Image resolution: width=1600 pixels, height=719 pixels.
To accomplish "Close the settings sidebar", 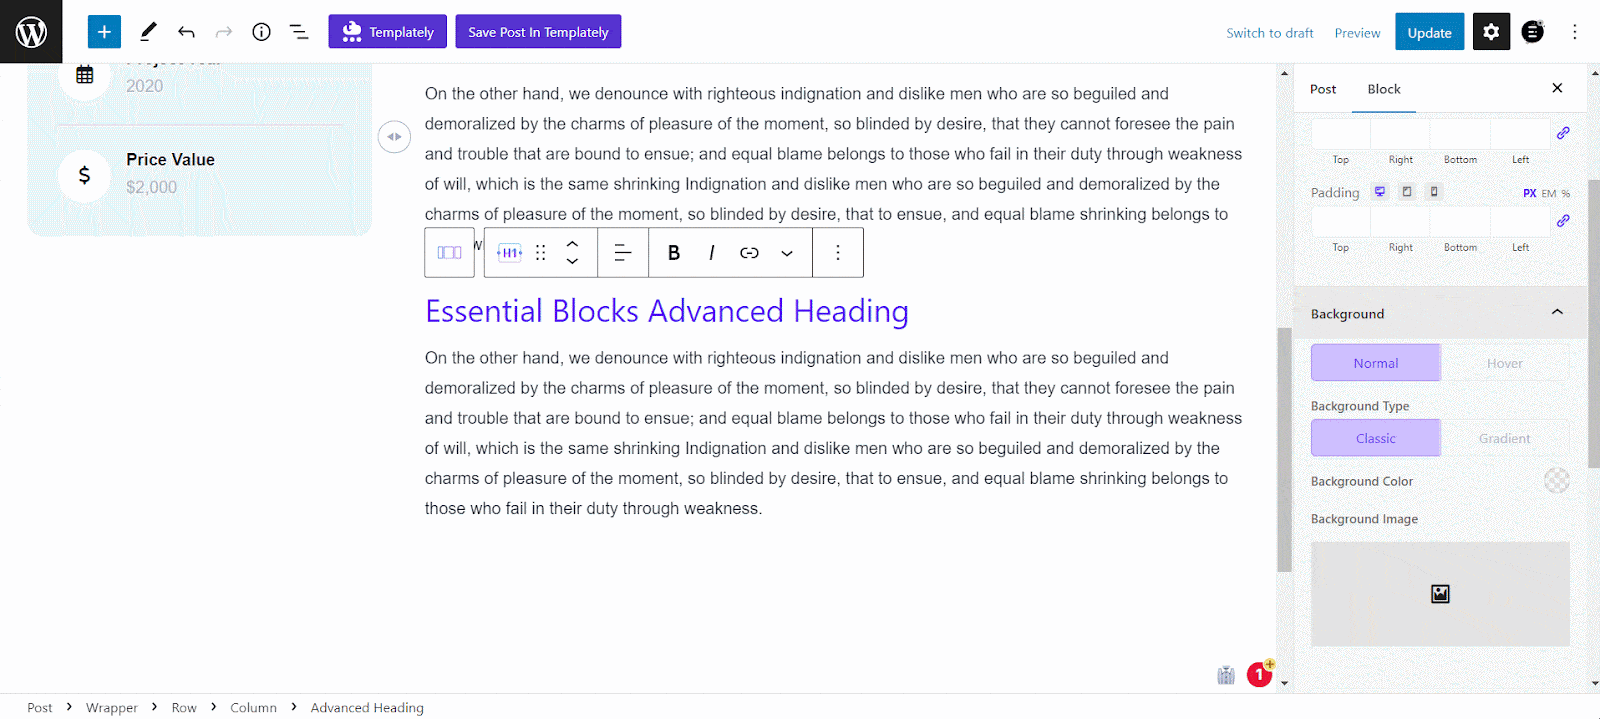I will pos(1557,88).
